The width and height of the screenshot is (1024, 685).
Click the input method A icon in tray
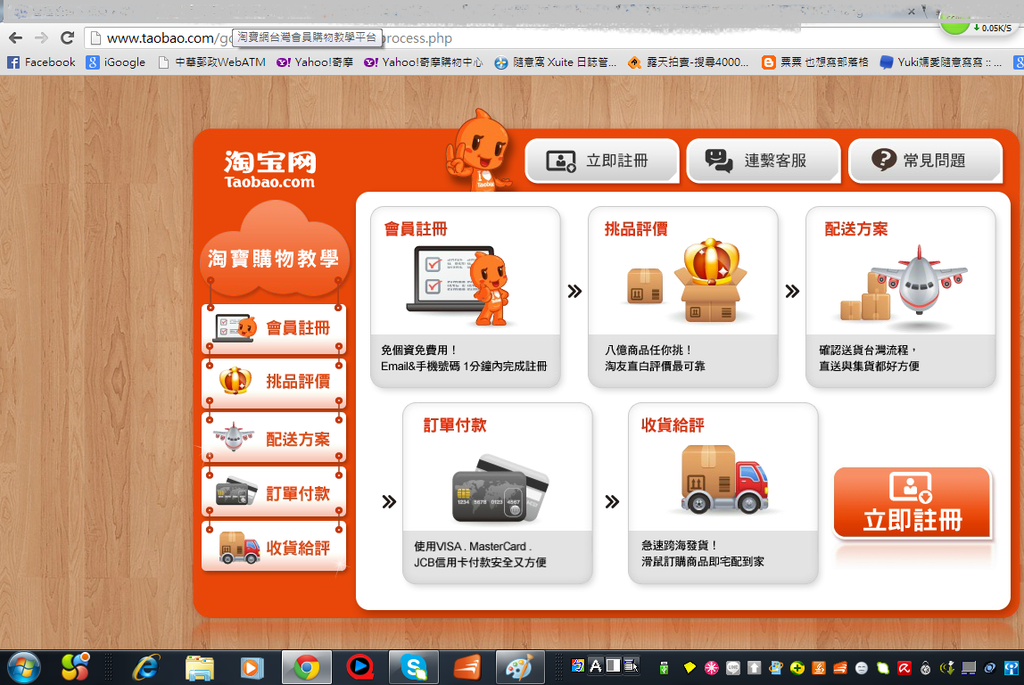(x=596, y=666)
